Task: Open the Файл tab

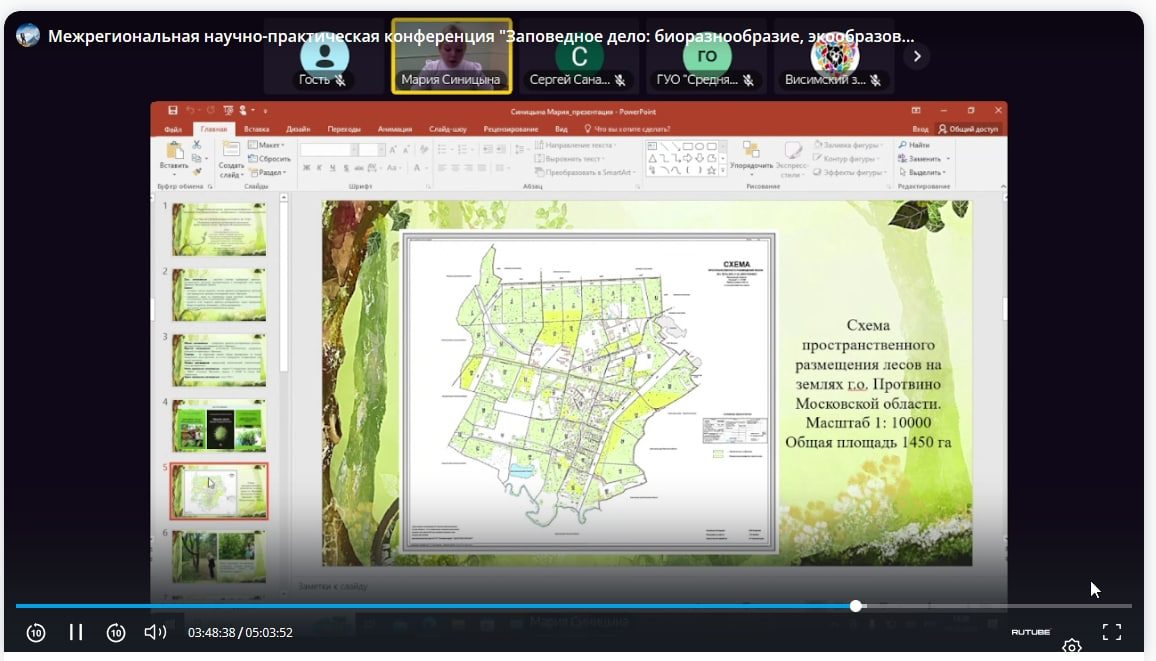Action: (173, 129)
